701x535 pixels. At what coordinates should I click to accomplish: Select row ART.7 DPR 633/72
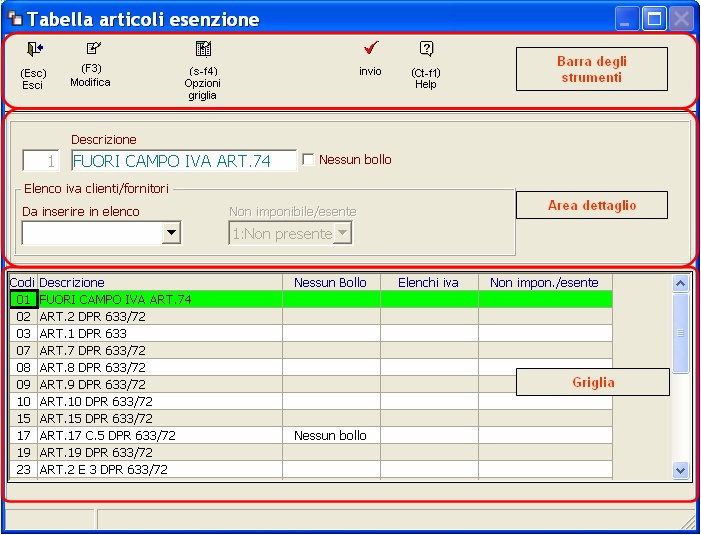tap(311, 350)
